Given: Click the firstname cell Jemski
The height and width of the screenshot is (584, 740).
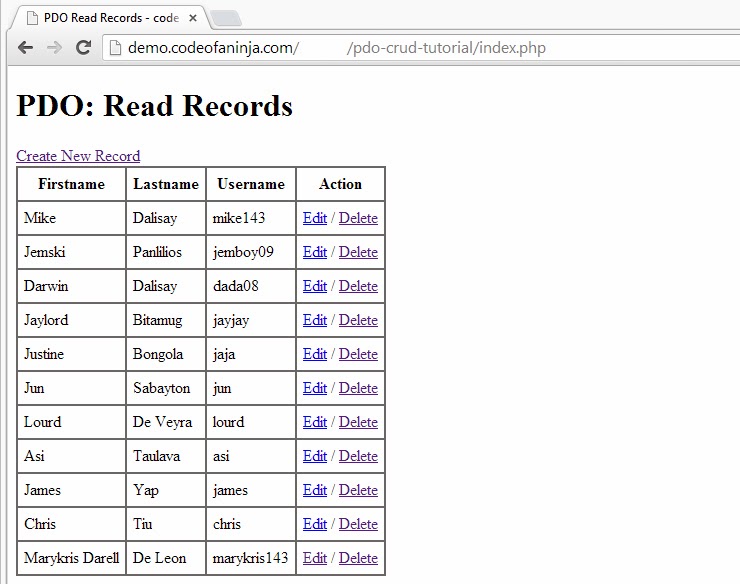Looking at the screenshot, I should click(71, 252).
